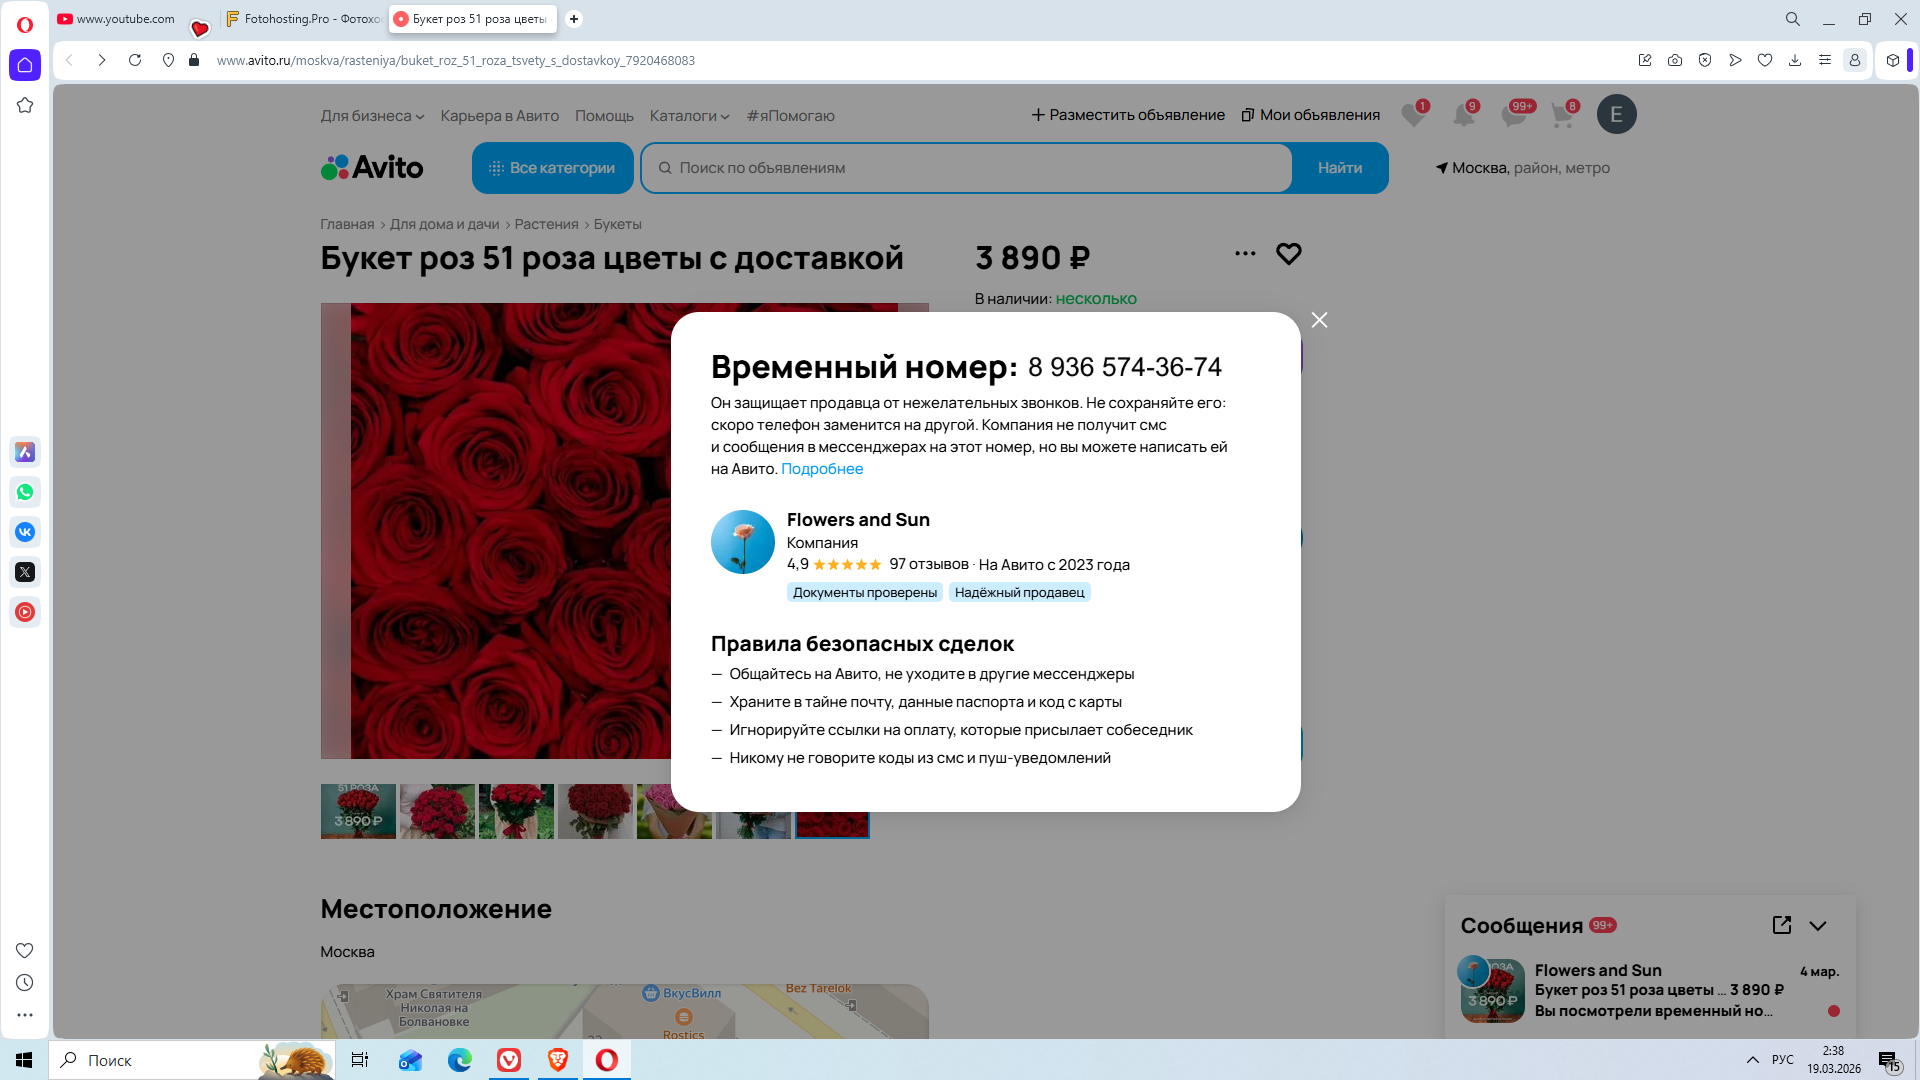Add listing to favorites with heart icon
The width and height of the screenshot is (1920, 1080).
1288,254
